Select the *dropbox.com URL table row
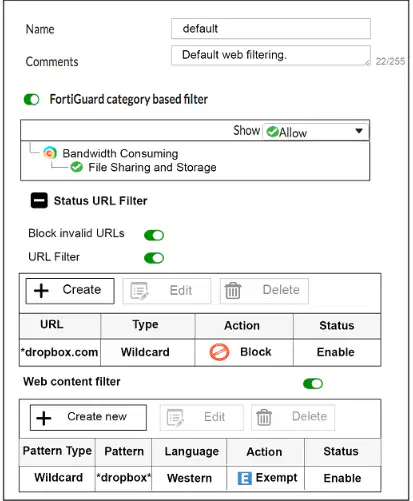The width and height of the screenshot is (413, 501). [x=200, y=352]
